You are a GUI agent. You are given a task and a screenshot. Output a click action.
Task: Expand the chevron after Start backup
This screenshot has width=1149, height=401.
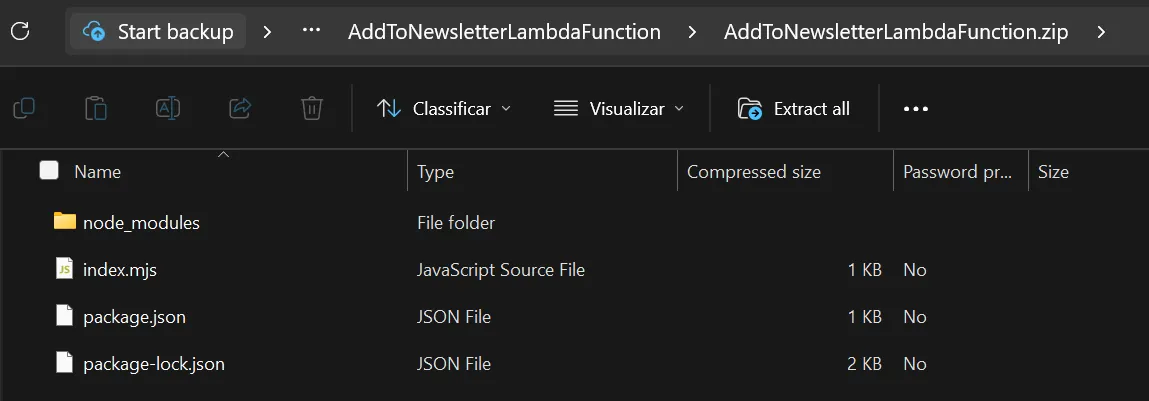coord(267,32)
